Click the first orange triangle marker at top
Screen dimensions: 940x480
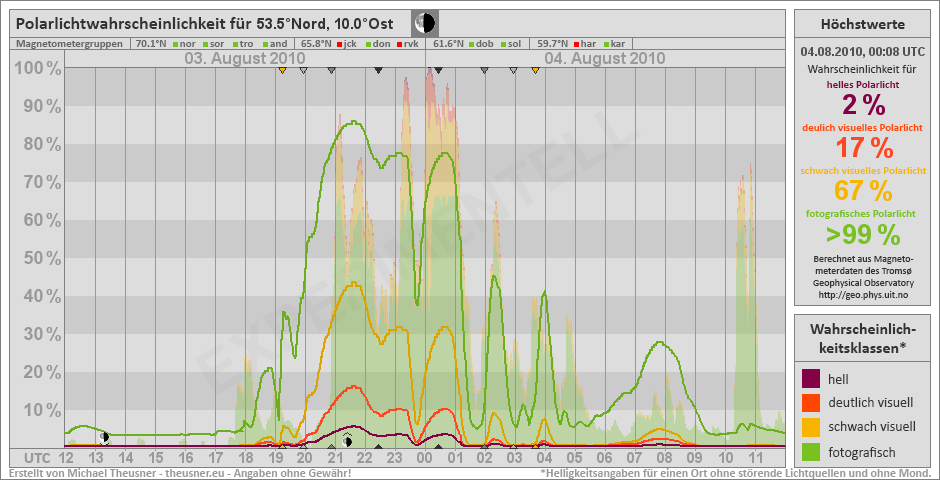(283, 71)
